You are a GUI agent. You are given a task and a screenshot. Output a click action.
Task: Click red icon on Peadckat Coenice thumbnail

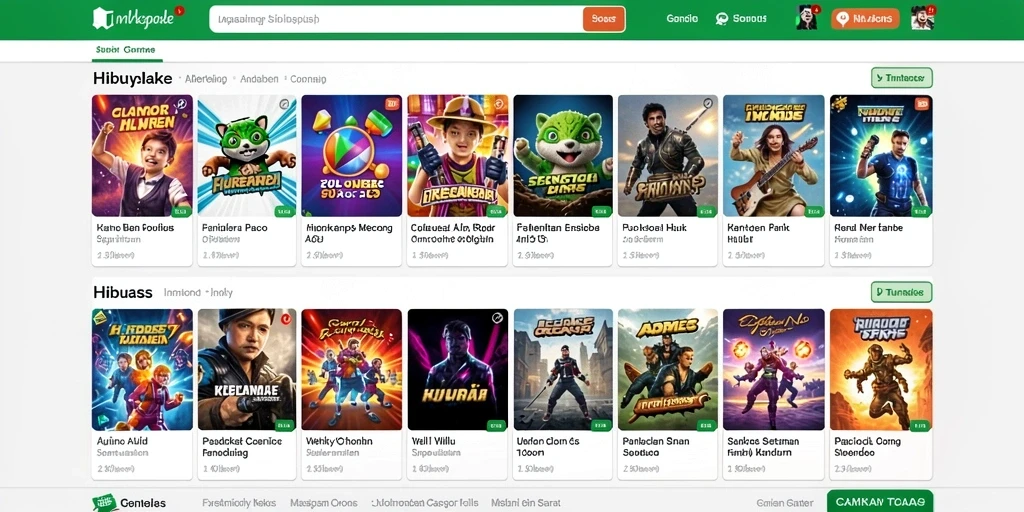285,318
